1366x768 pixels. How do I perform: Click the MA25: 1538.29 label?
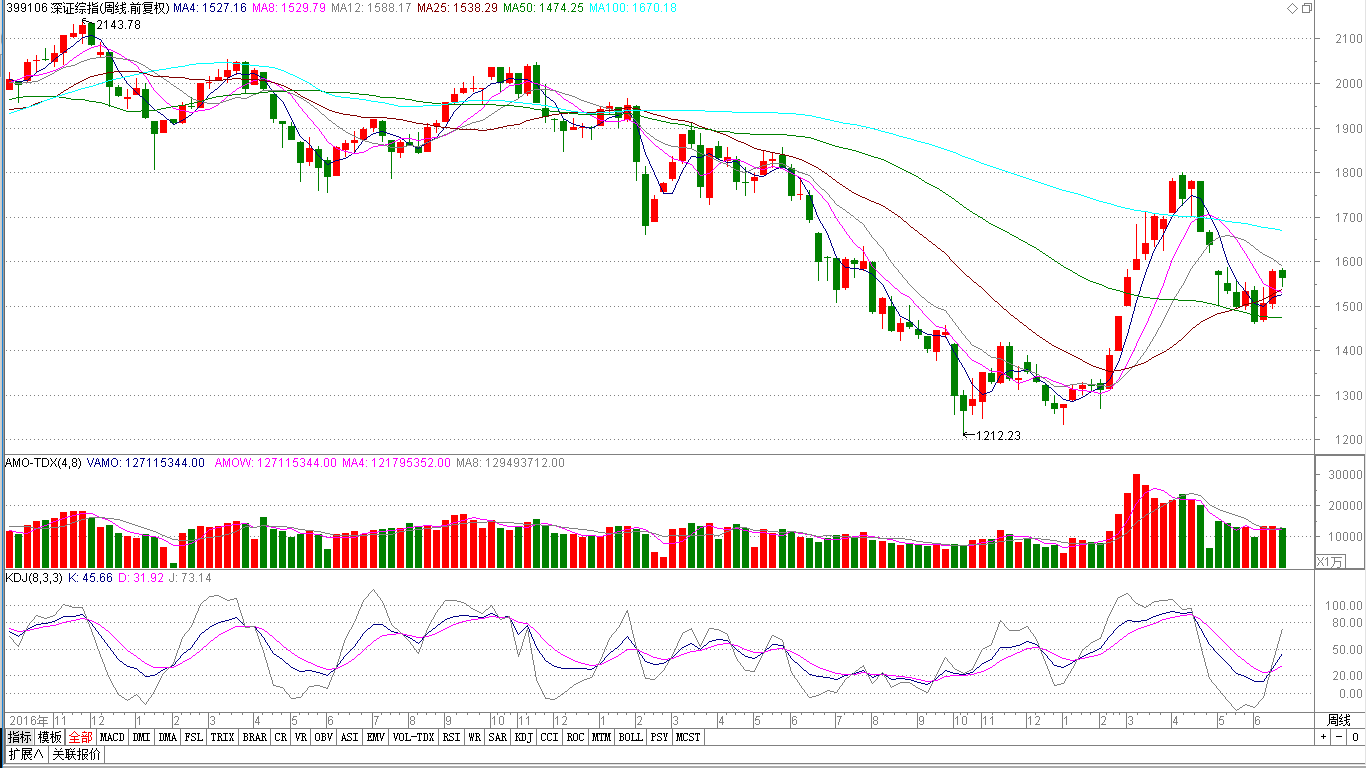tap(457, 8)
